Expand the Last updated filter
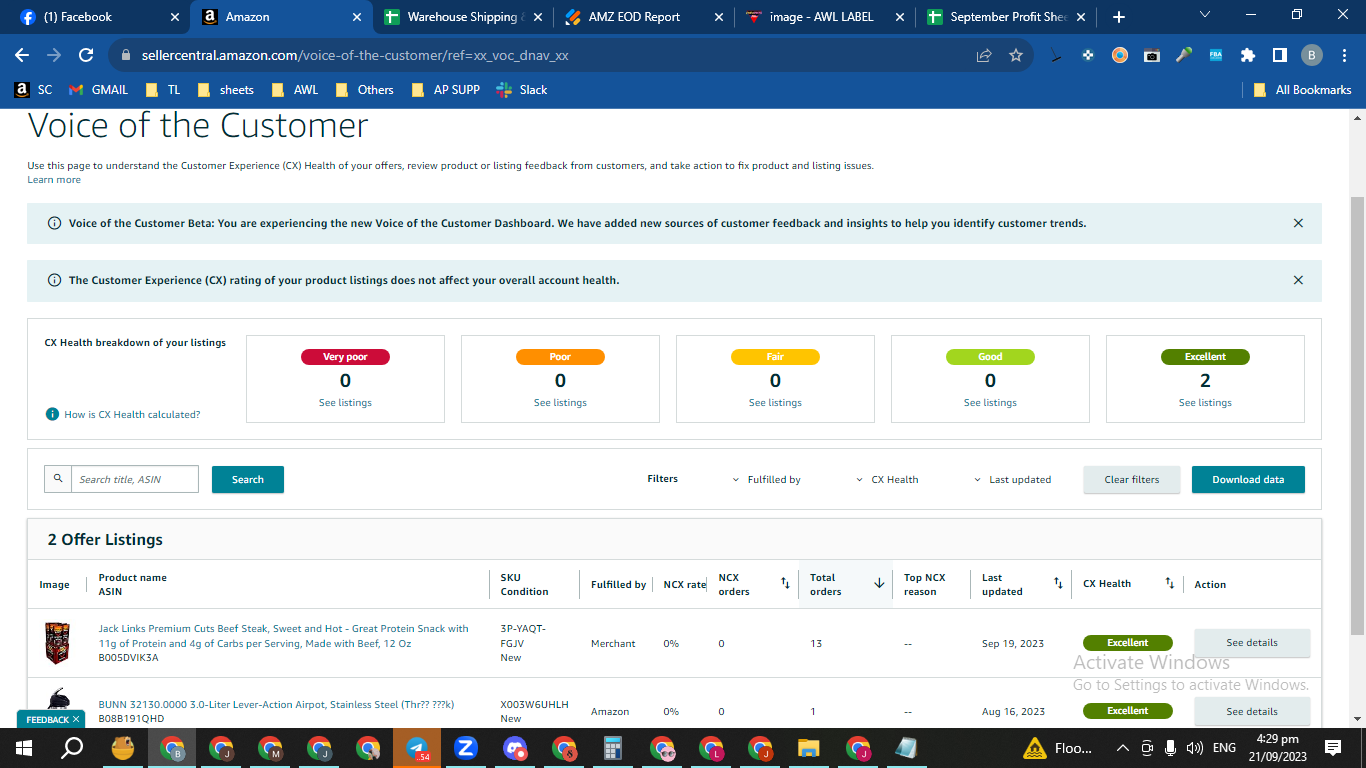The width and height of the screenshot is (1366, 768). pyautogui.click(x=1012, y=480)
